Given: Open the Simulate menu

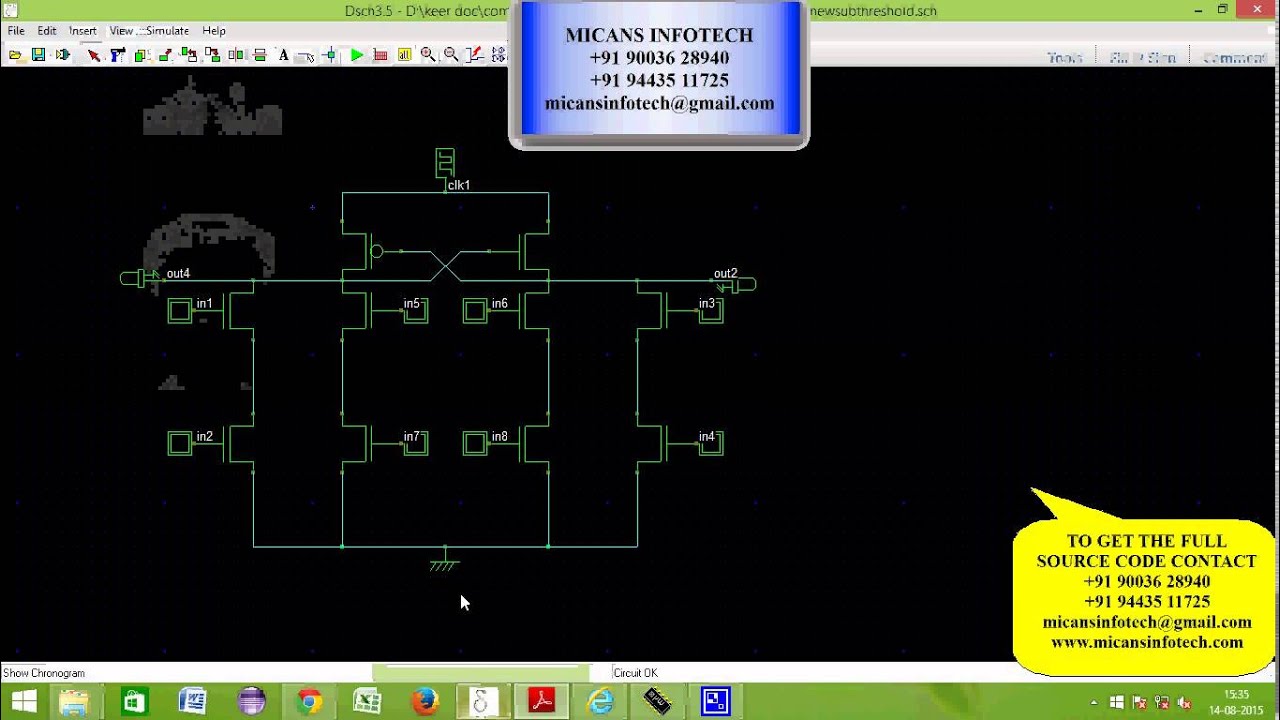Looking at the screenshot, I should pos(167,31).
